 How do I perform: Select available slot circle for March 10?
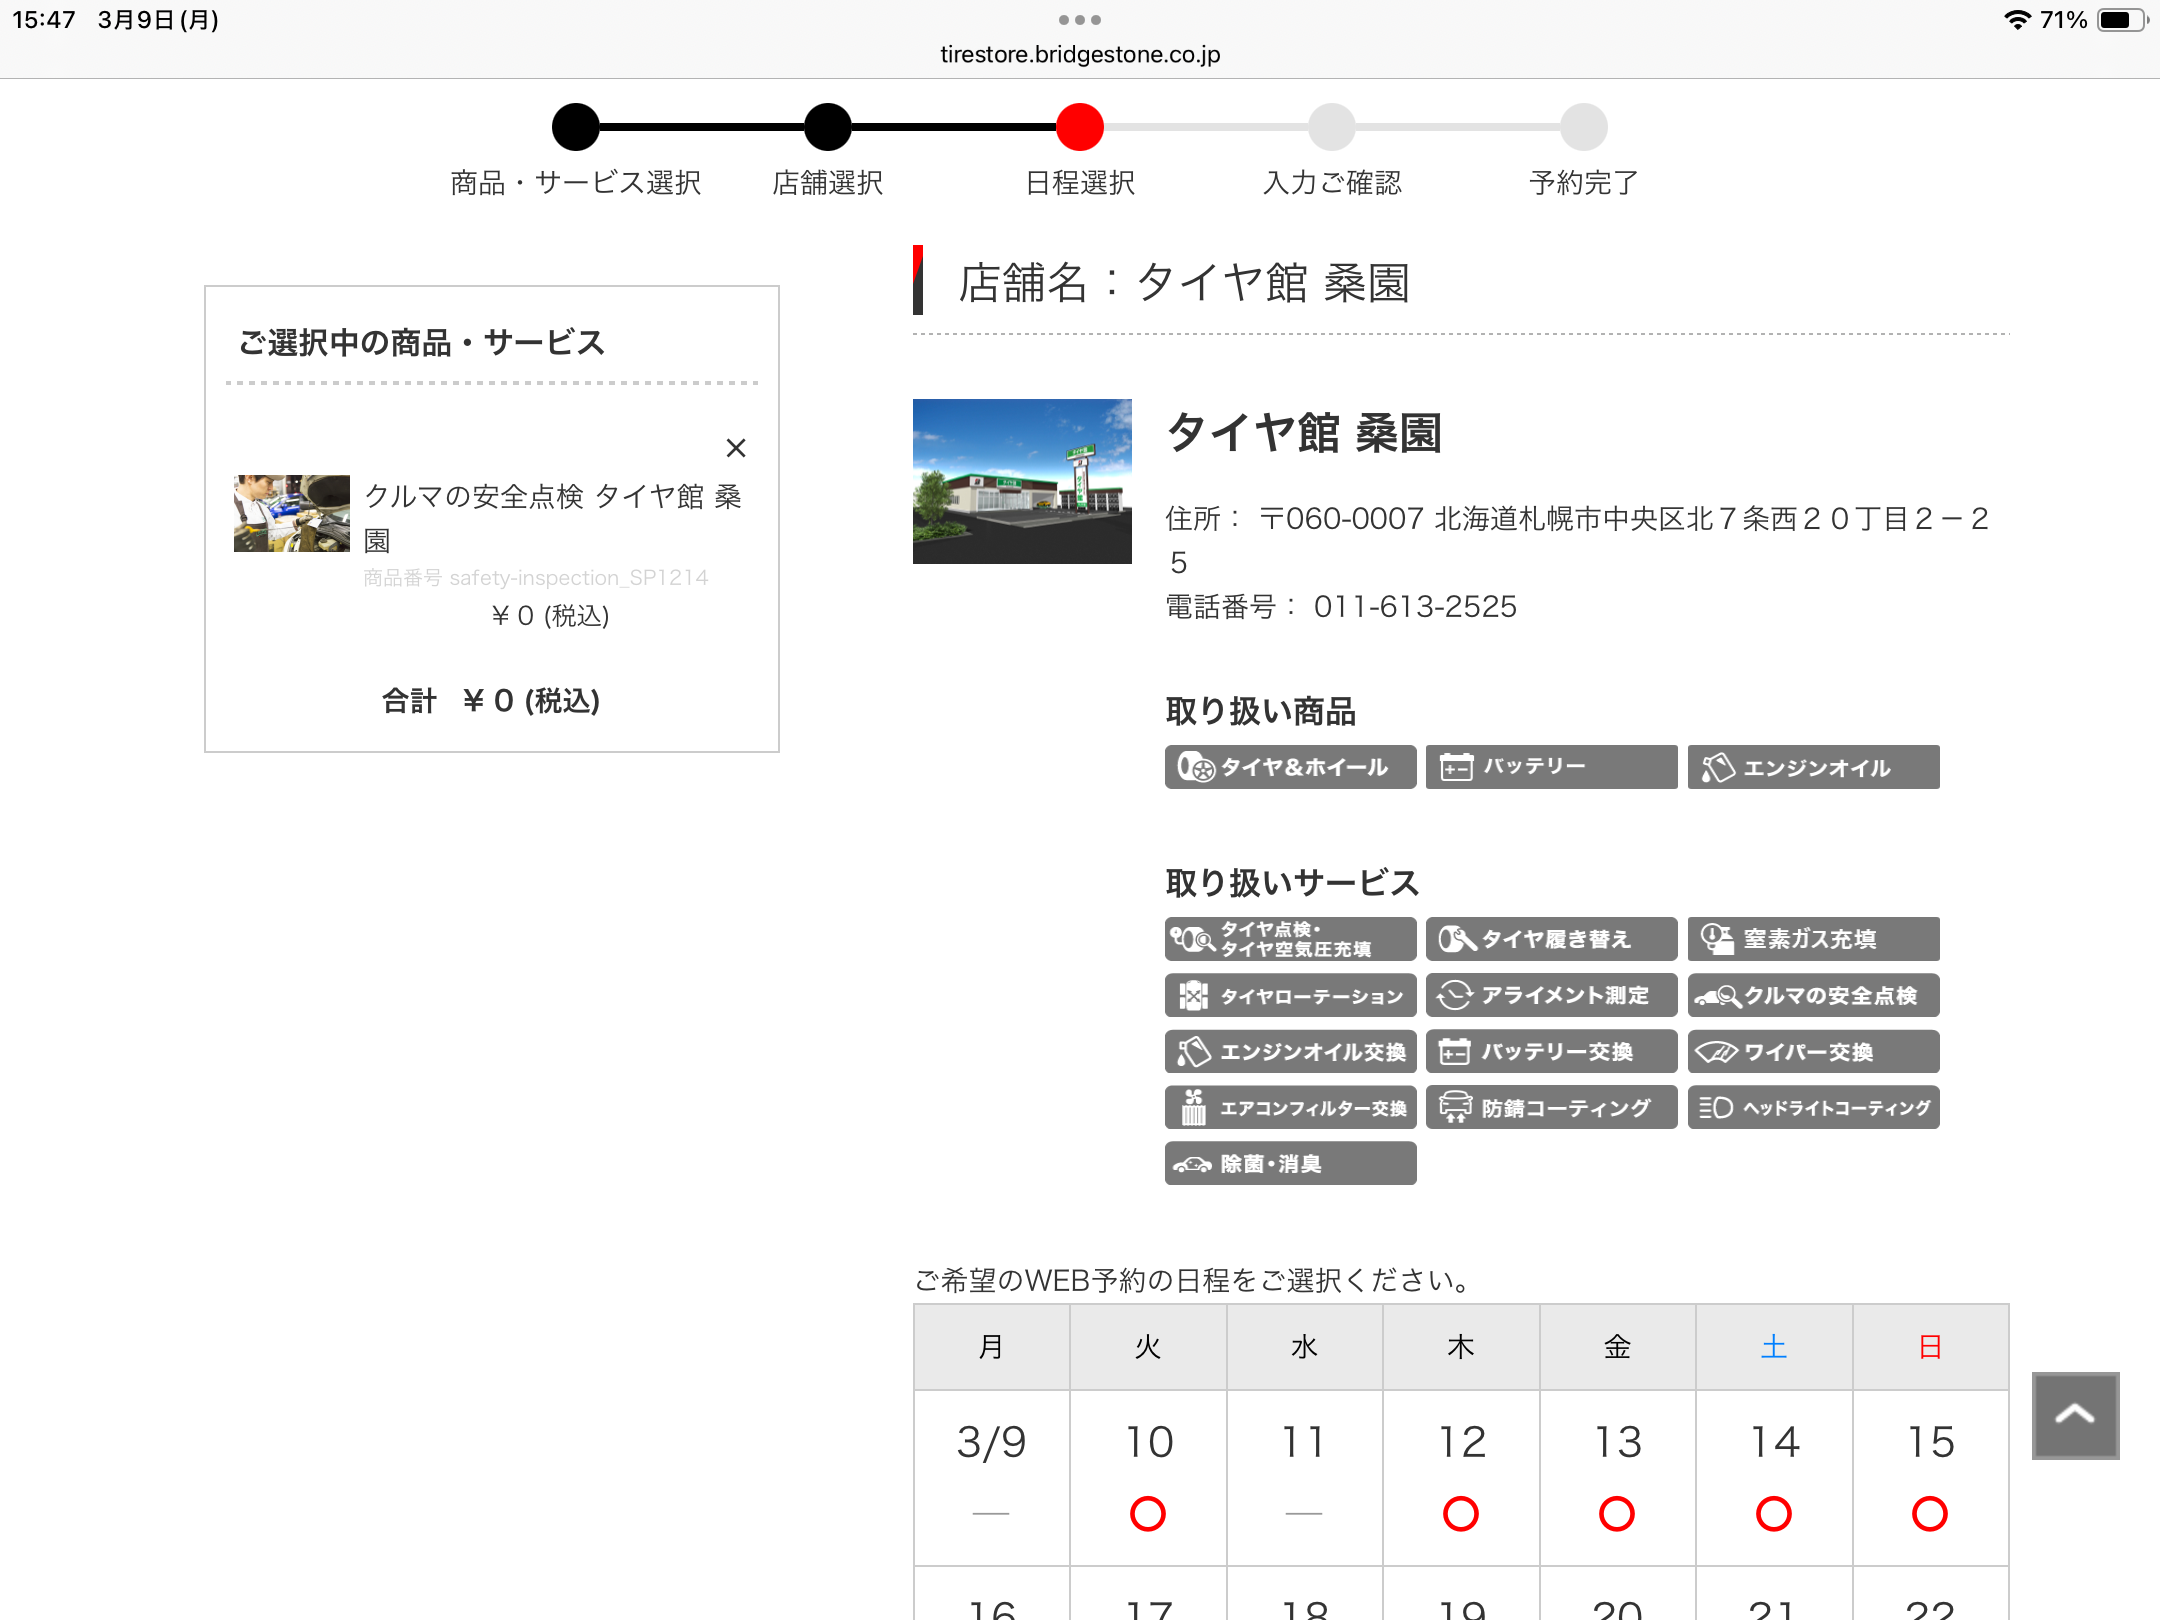1147,1513
